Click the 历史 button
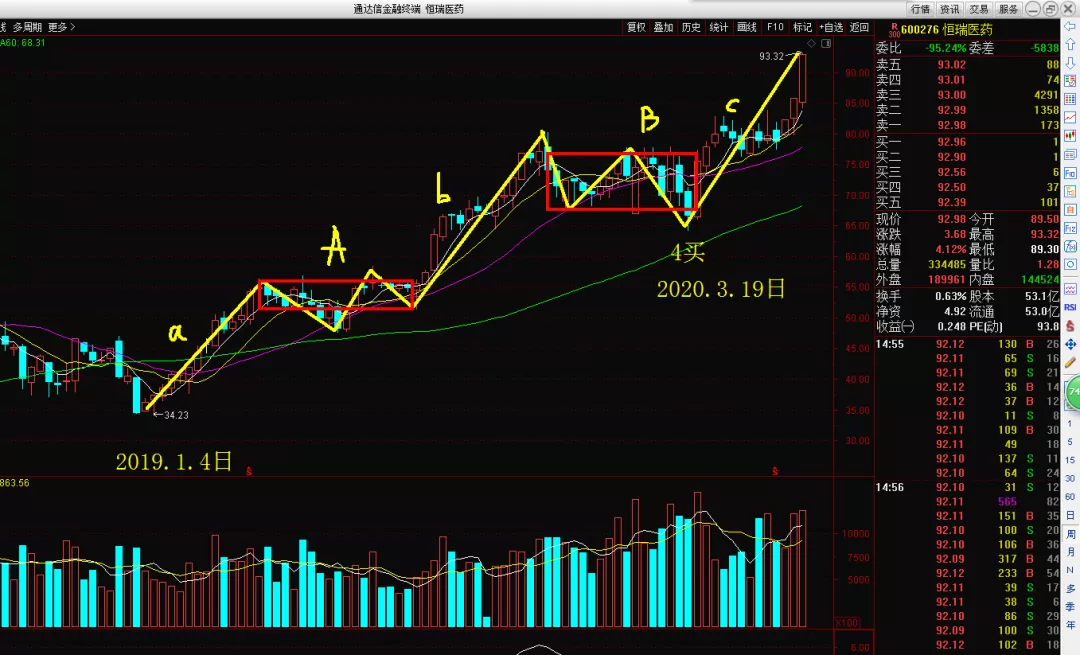This screenshot has width=1080, height=655. coord(691,27)
